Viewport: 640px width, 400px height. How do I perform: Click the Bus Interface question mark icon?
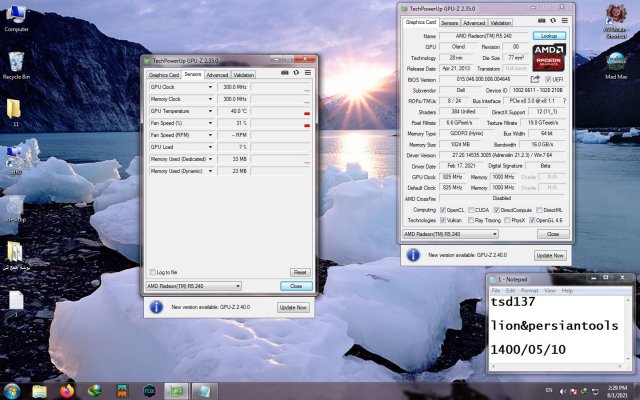tap(563, 101)
